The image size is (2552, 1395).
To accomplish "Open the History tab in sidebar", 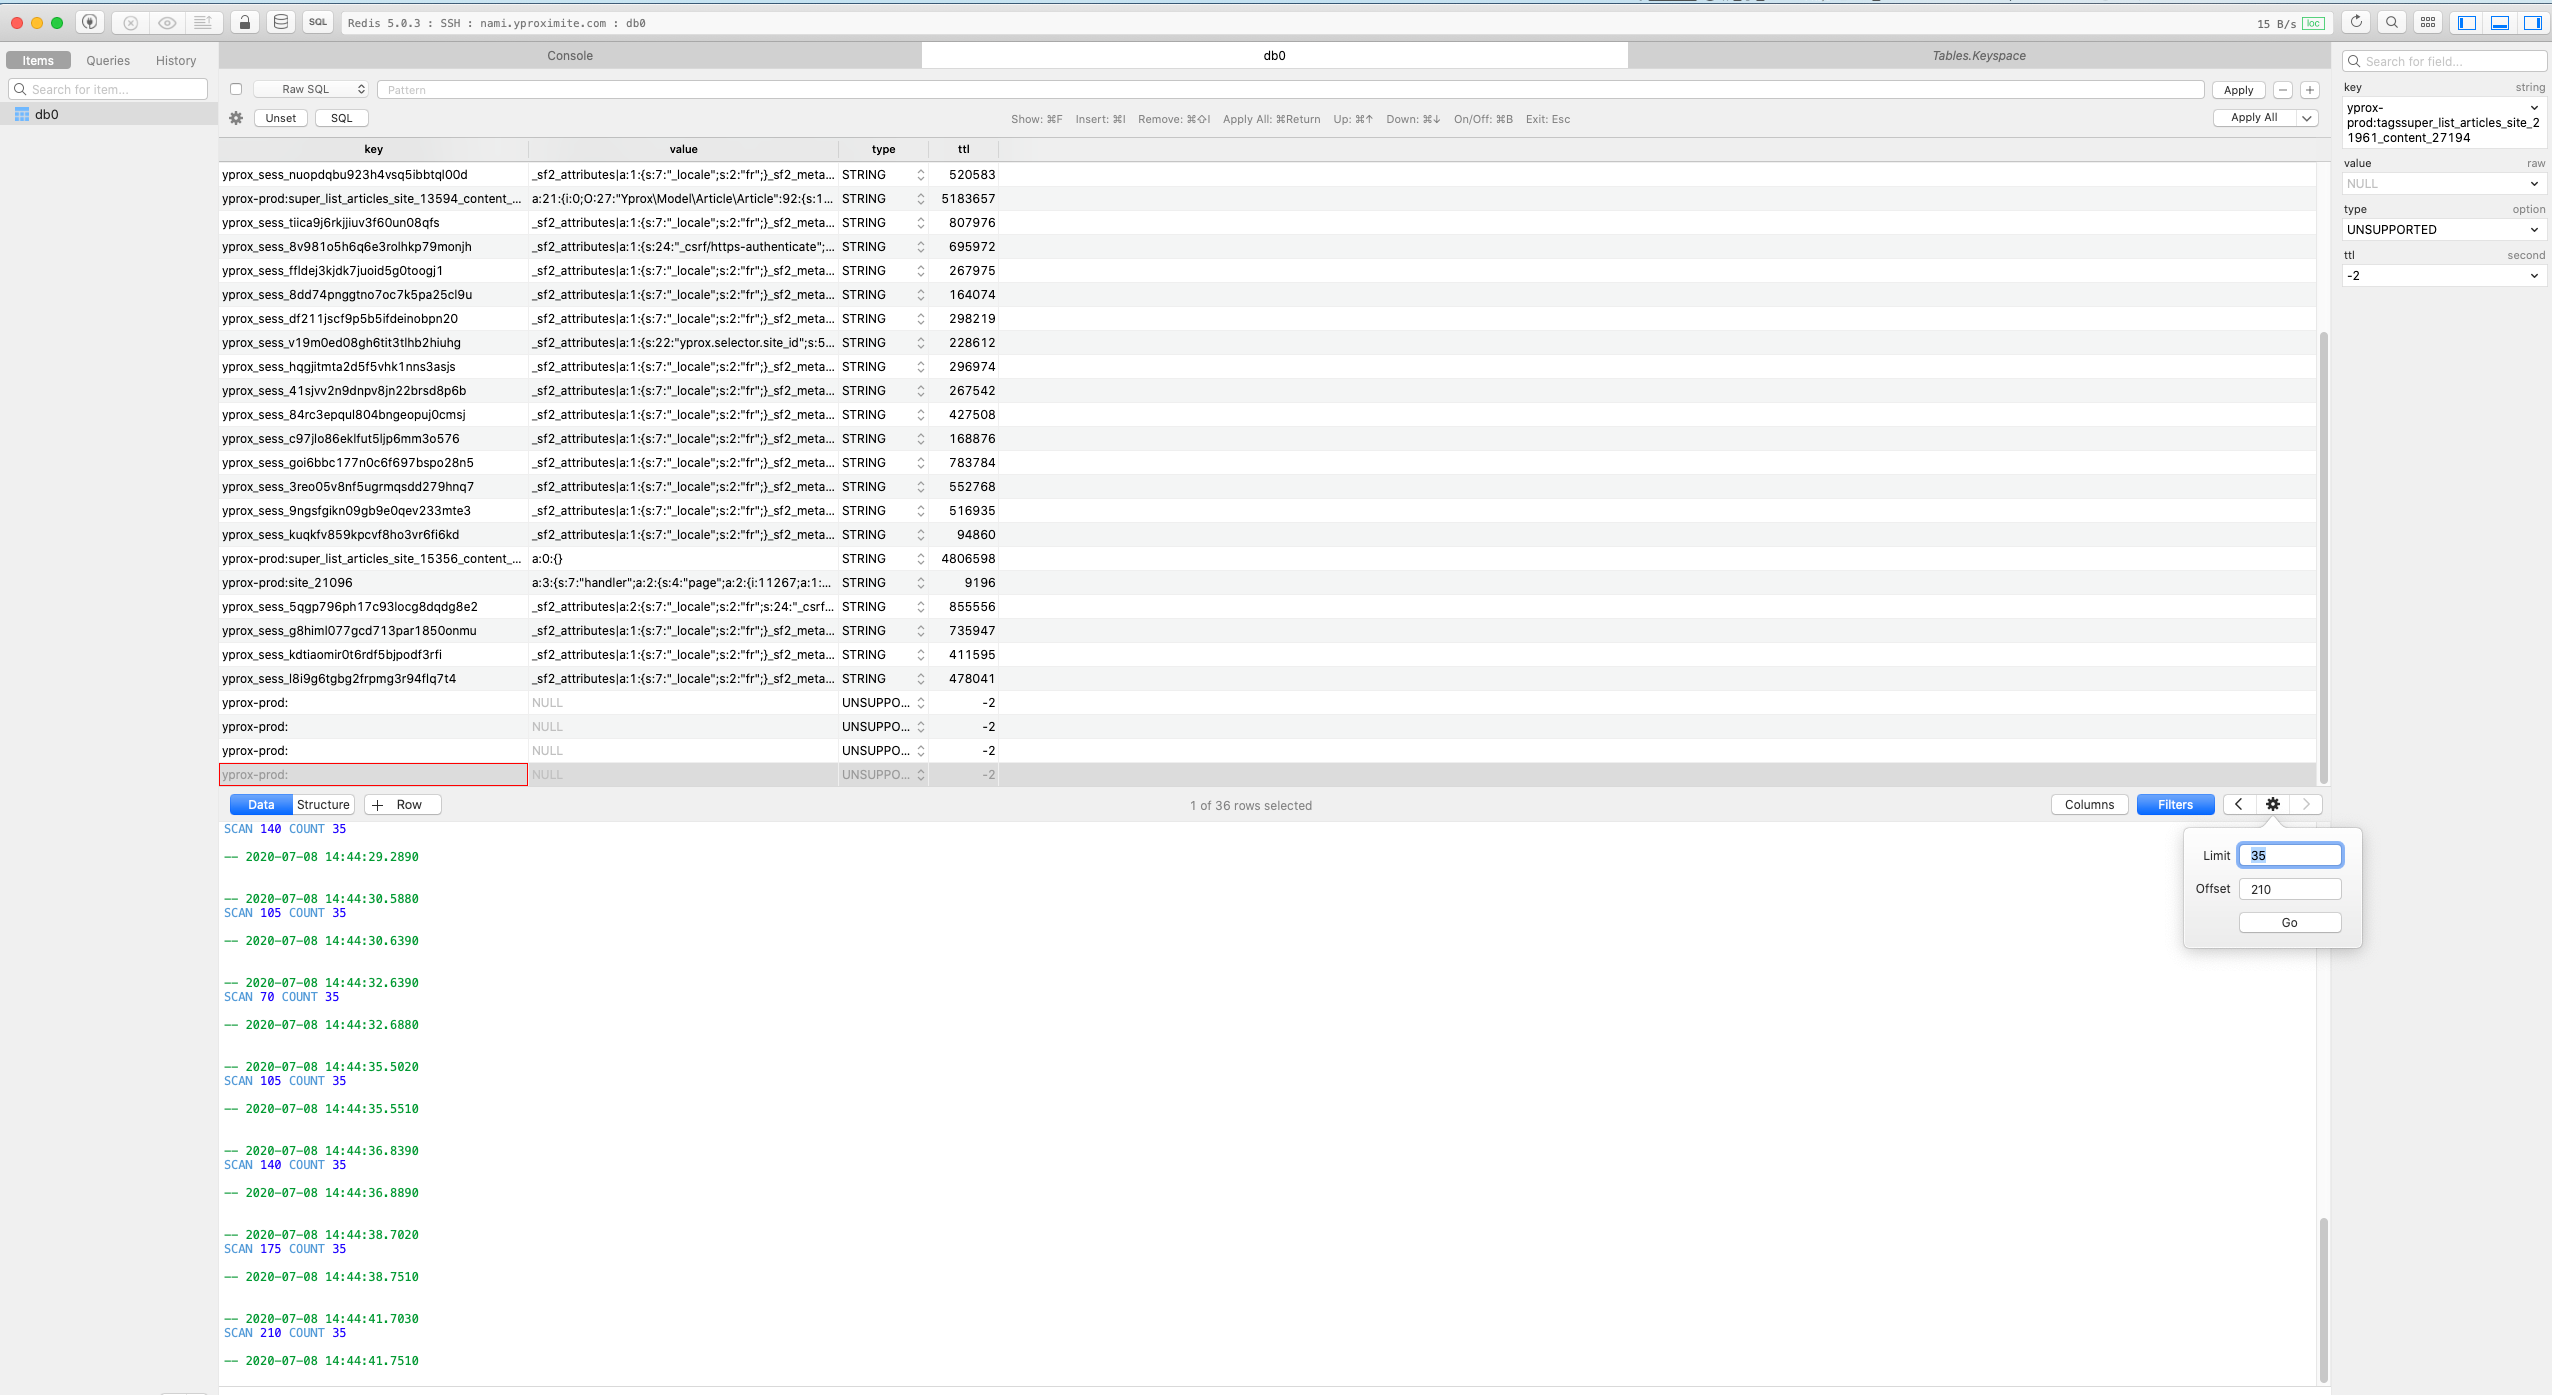I will (176, 60).
